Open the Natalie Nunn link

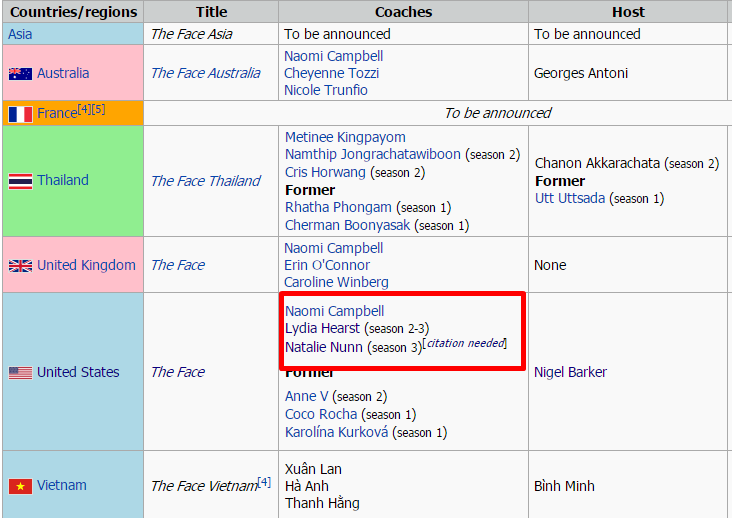click(x=324, y=348)
